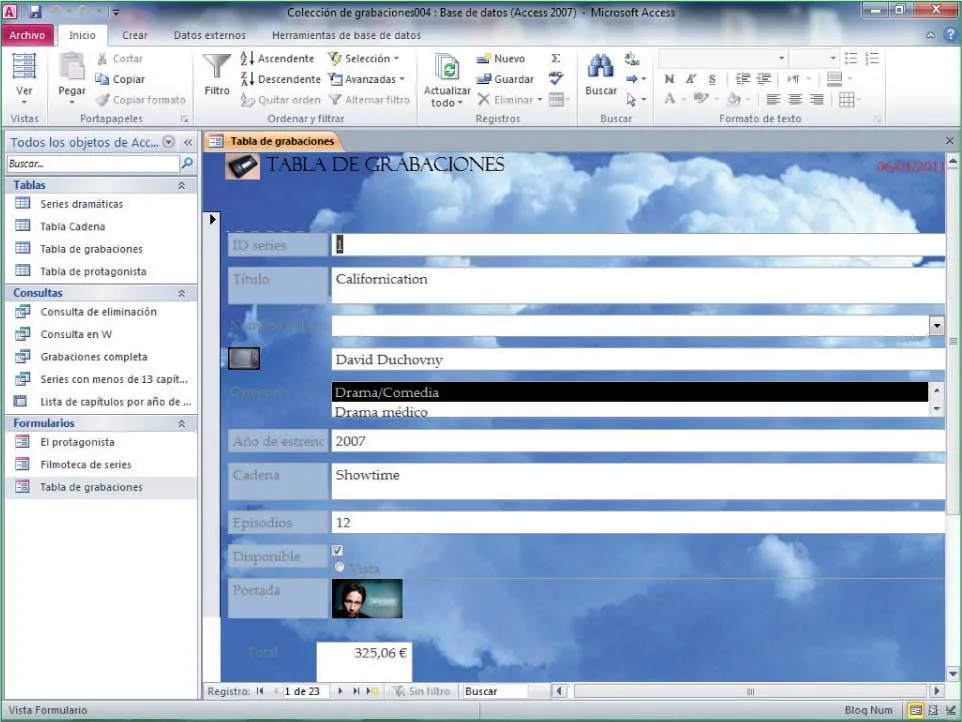Click the Copiar ribbon command
Viewport: 962px width, 722px height.
[120, 79]
